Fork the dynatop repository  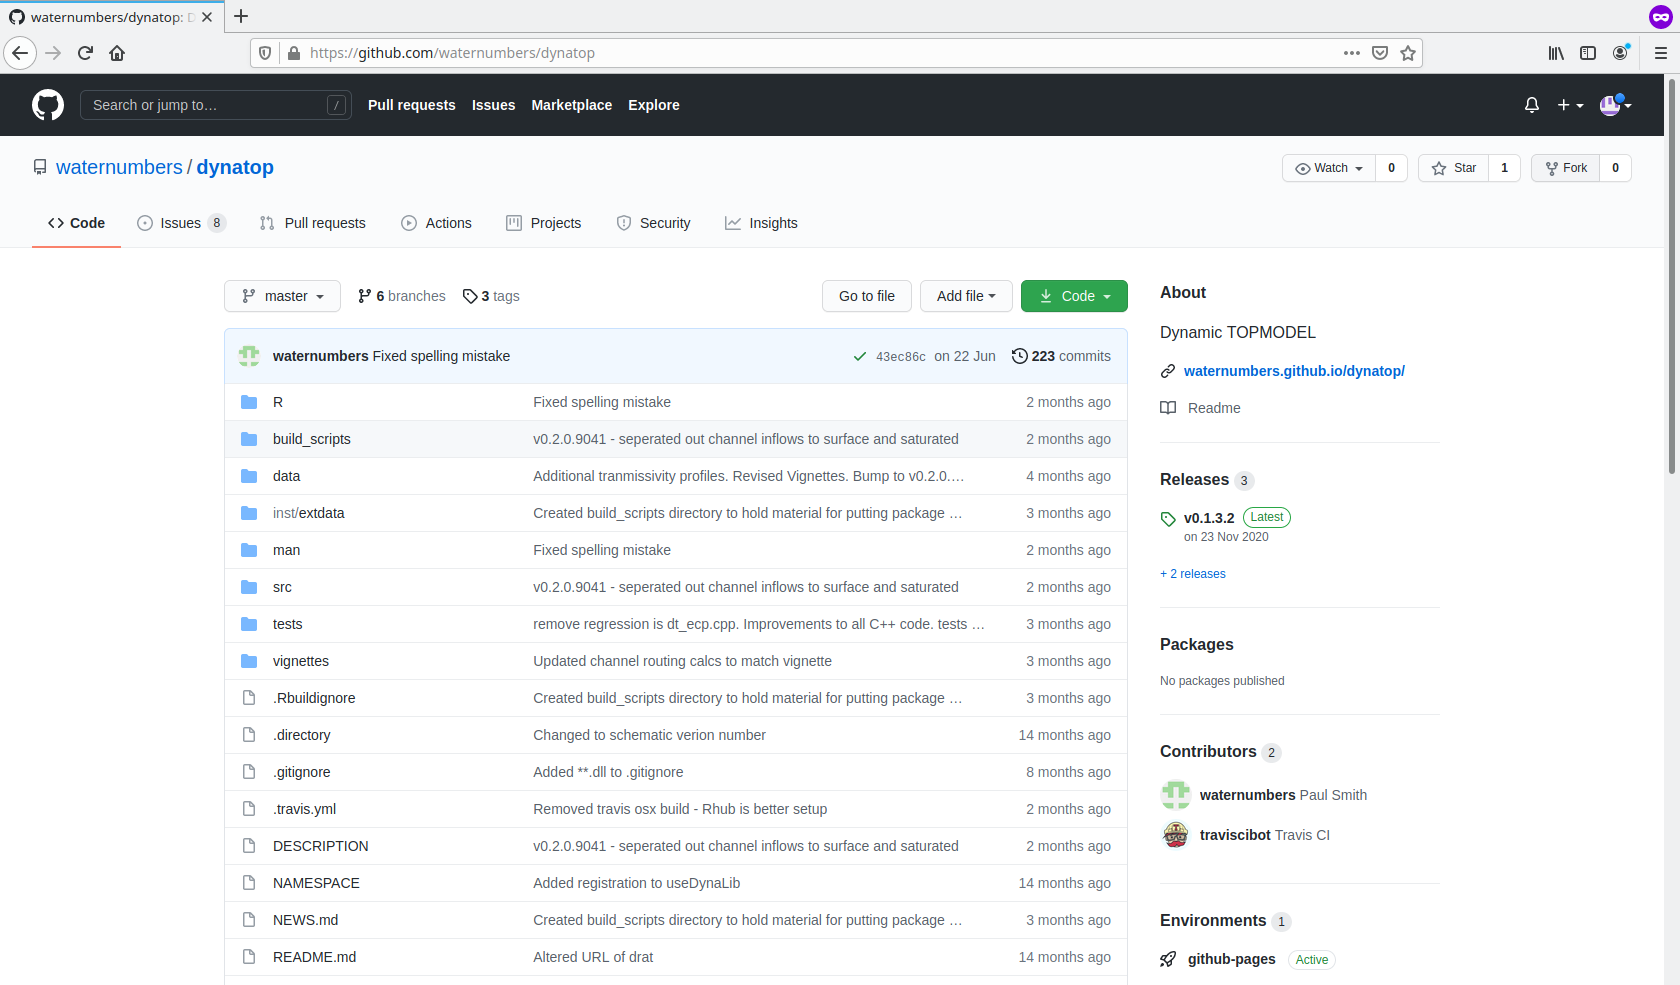pyautogui.click(x=1566, y=168)
